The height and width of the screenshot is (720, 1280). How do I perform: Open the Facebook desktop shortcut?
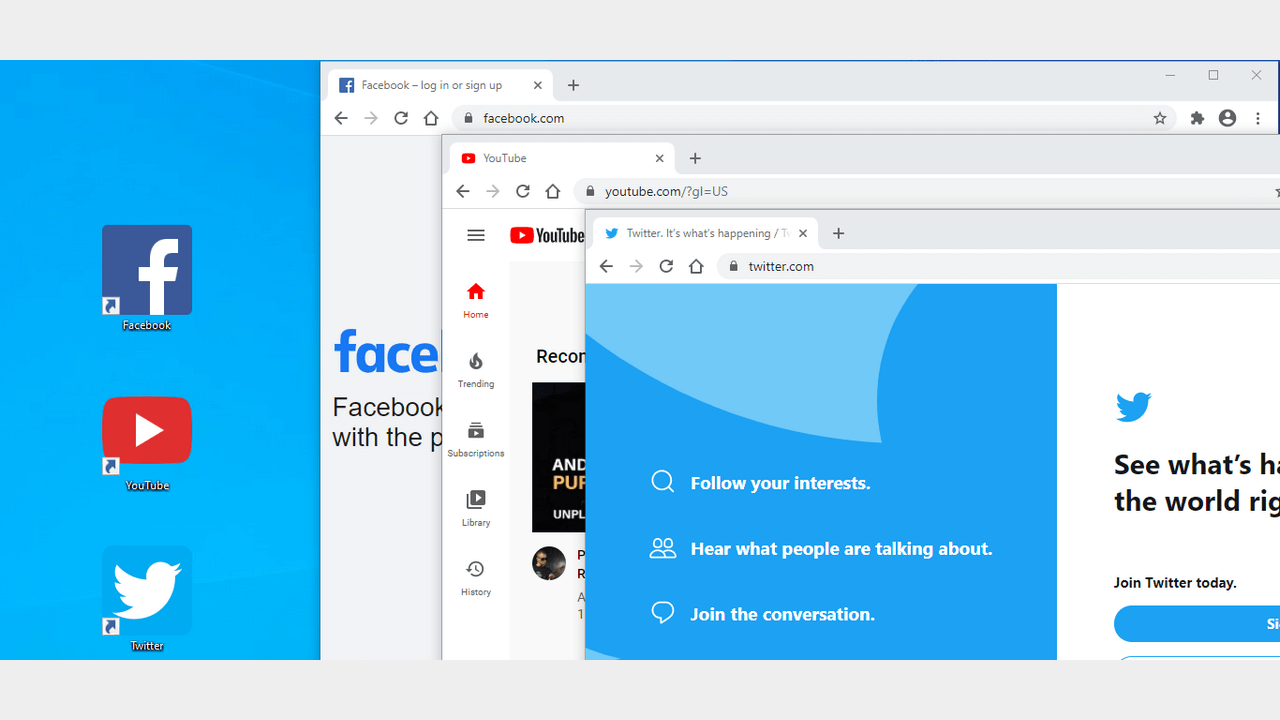coord(147,271)
